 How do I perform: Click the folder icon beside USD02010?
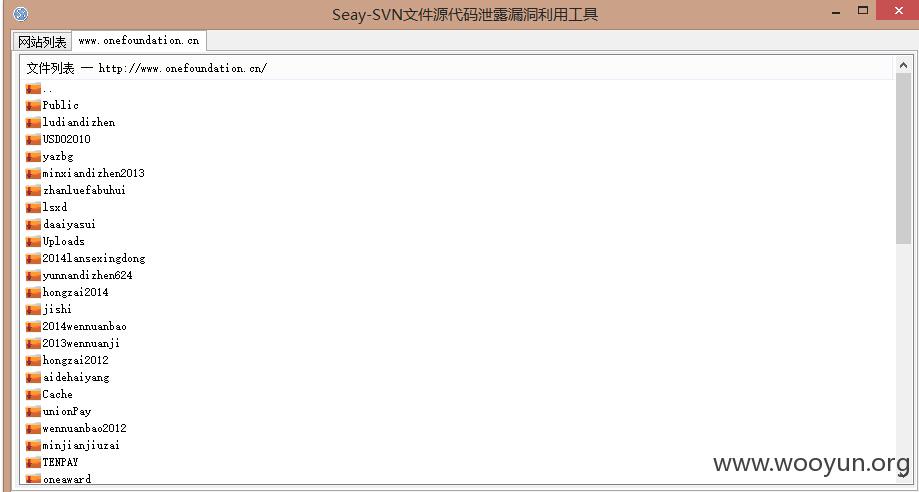[x=33, y=140]
